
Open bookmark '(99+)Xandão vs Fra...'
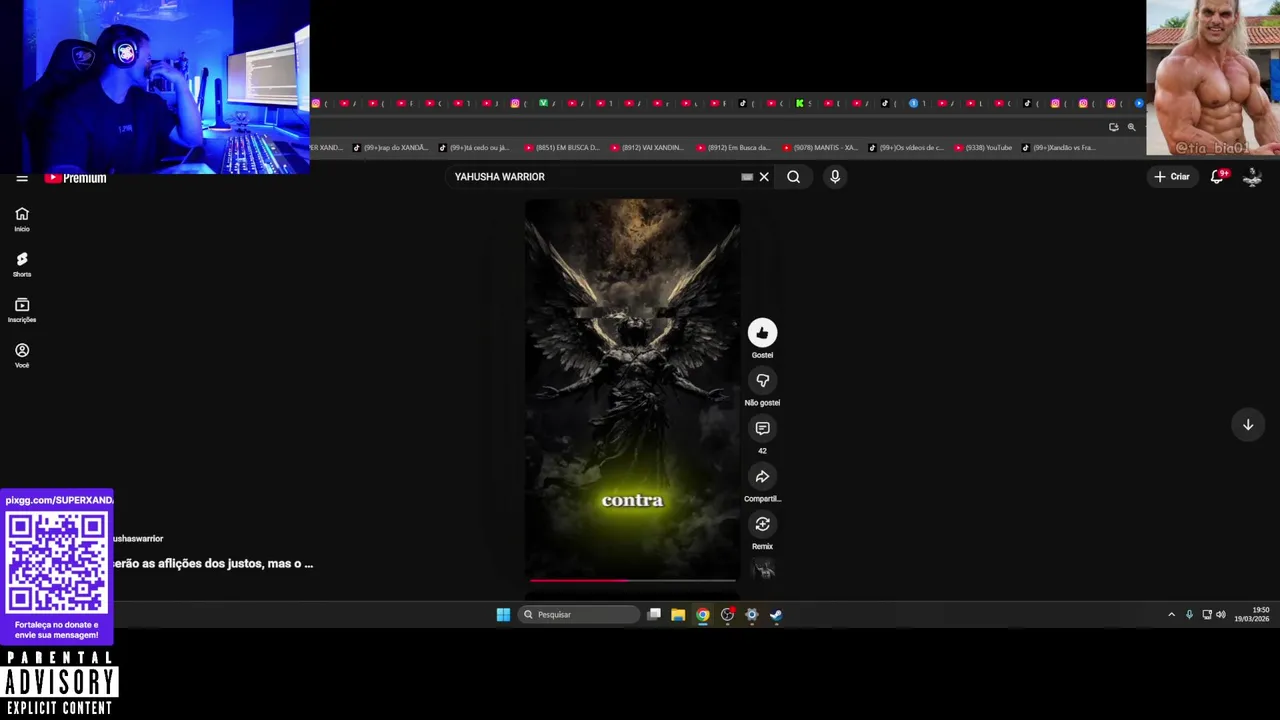(1059, 148)
